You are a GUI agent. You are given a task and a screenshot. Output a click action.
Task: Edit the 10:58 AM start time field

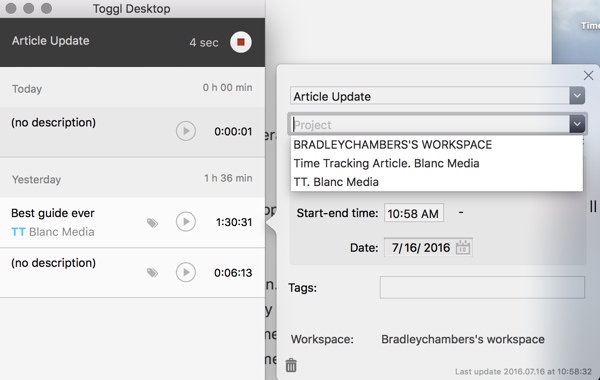414,213
